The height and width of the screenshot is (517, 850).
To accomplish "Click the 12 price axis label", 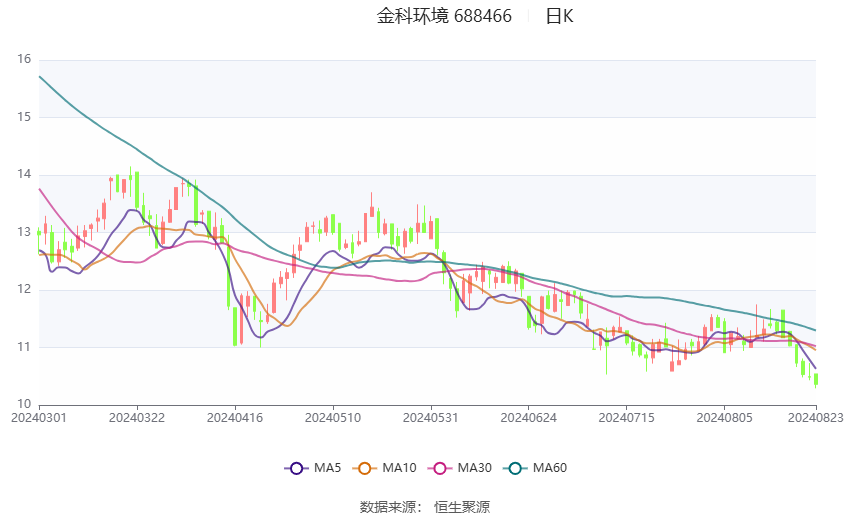I will click(24, 289).
